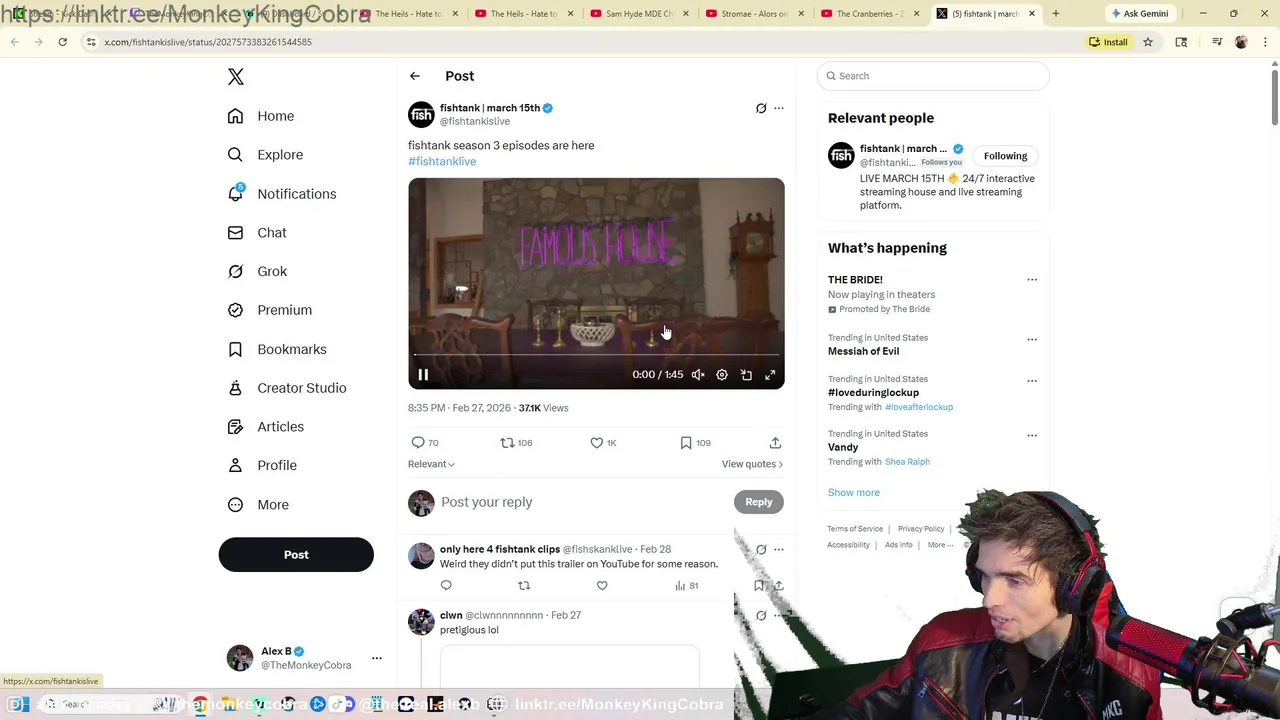Click the Post your reply field
The width and height of the screenshot is (1280, 720).
pos(584,502)
